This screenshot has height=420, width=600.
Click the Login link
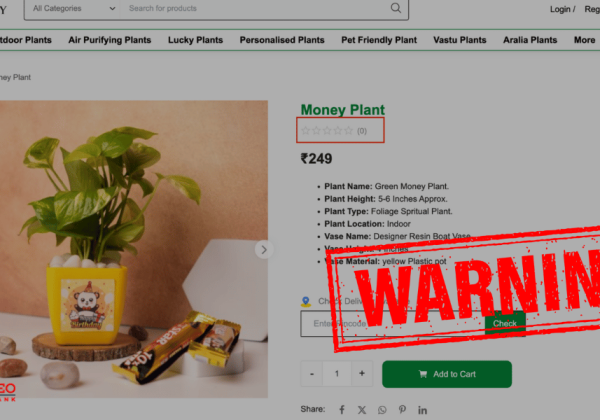pos(560,9)
